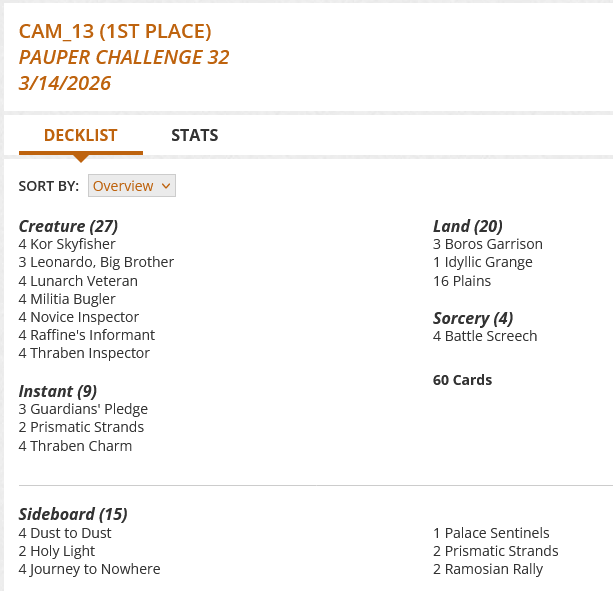
Task: Select the DECKLIST tab
Action: pos(81,135)
